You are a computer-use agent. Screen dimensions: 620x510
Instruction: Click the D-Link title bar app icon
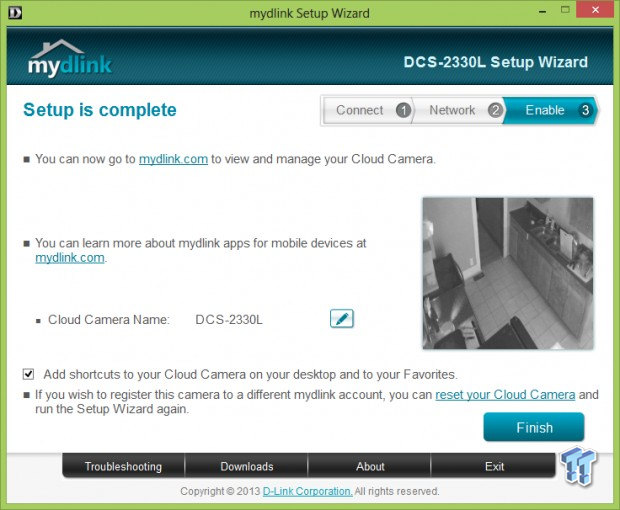coord(15,13)
